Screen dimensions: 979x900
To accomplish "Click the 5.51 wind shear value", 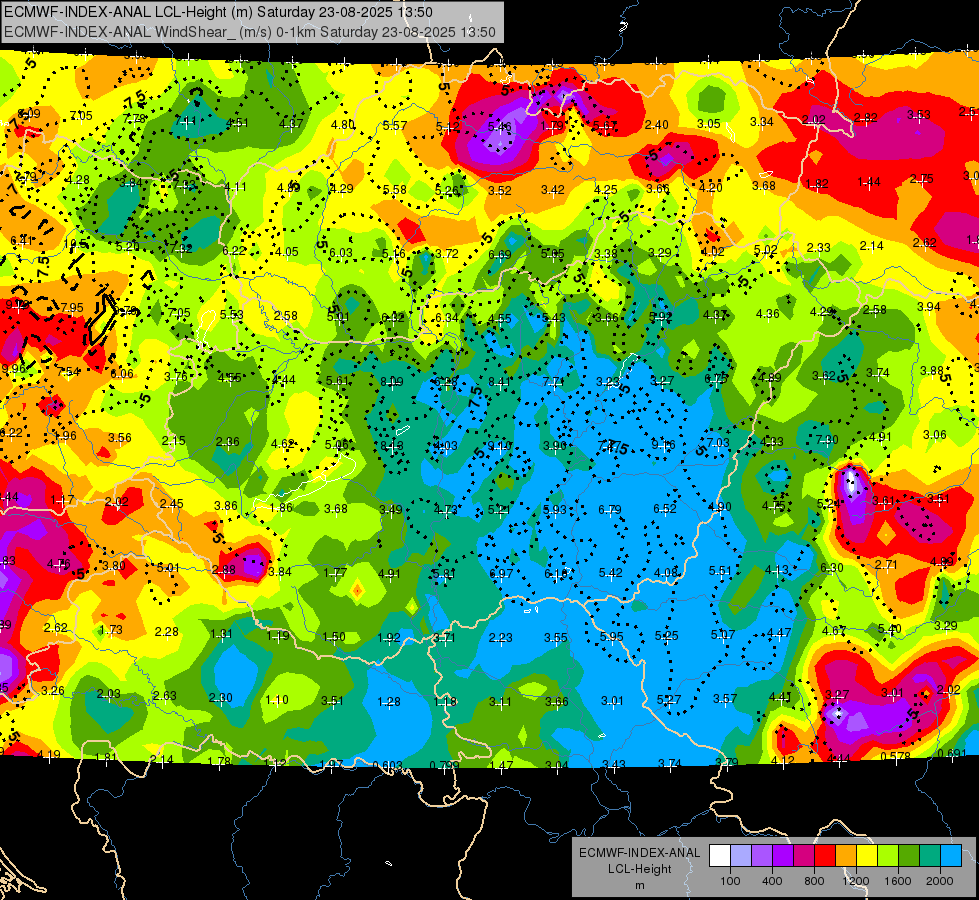I will (721, 570).
